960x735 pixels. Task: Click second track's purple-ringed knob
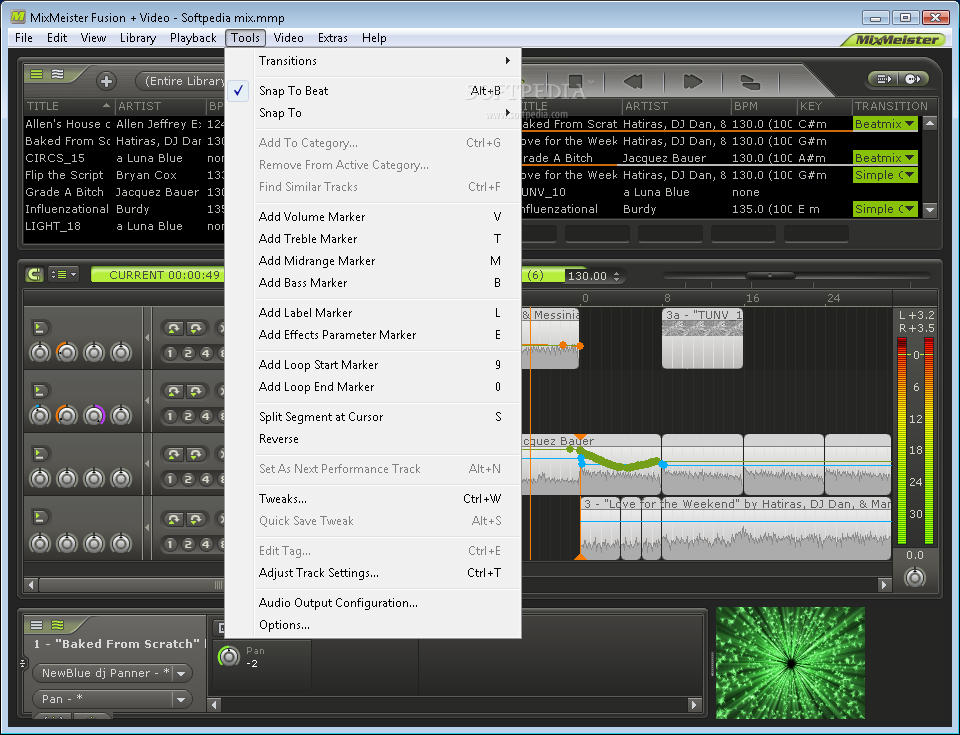(x=94, y=415)
